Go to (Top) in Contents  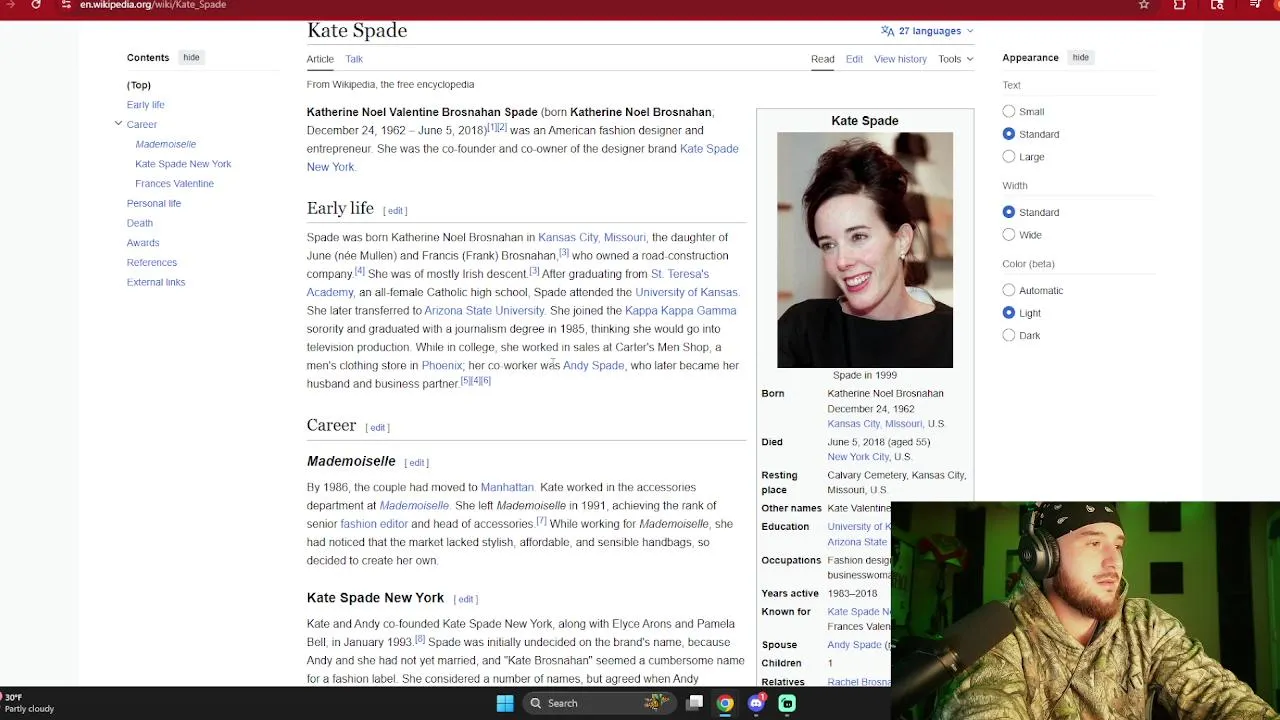click(x=139, y=85)
